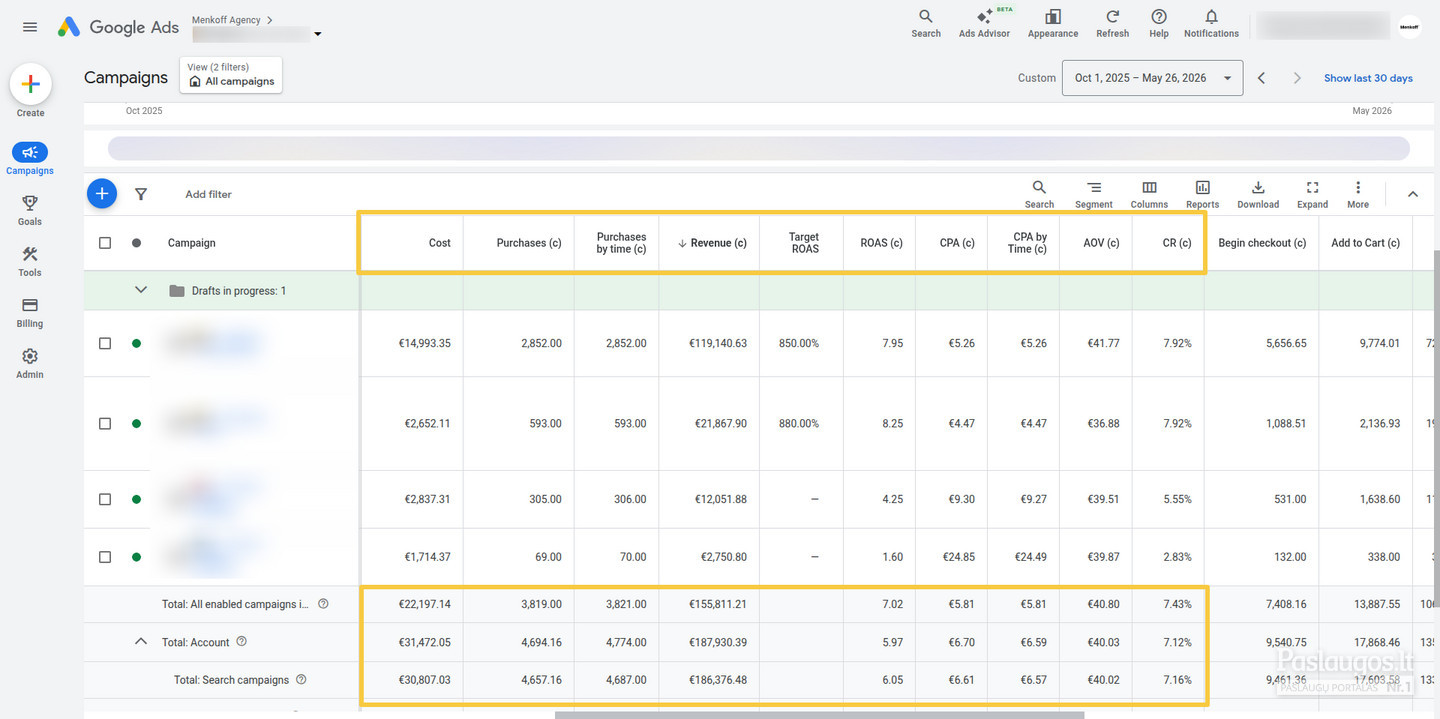Expand the Drafts in progress row
Screen dimensions: 1440x719
141,290
